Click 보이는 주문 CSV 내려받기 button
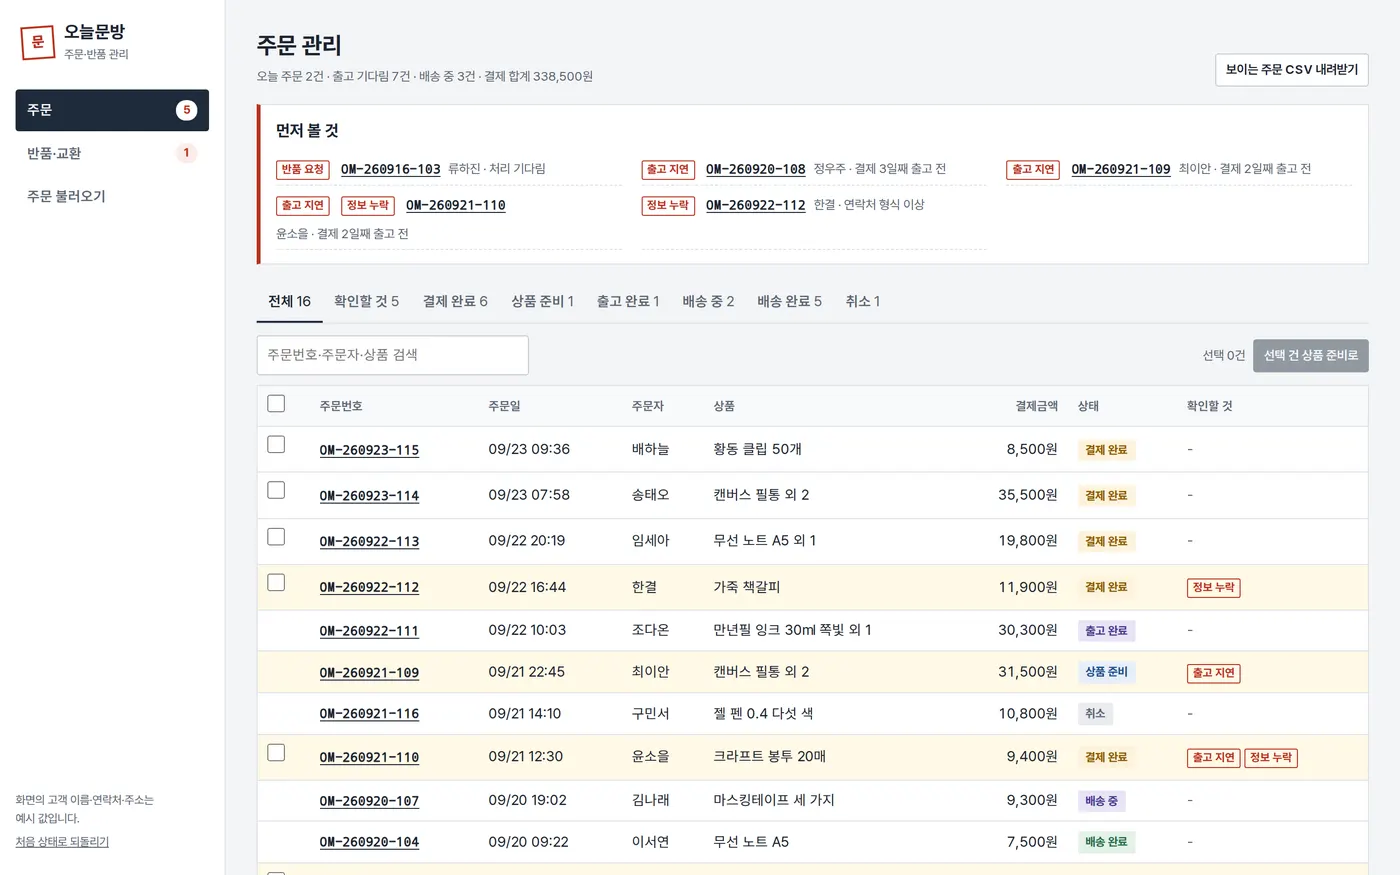 tap(1291, 70)
